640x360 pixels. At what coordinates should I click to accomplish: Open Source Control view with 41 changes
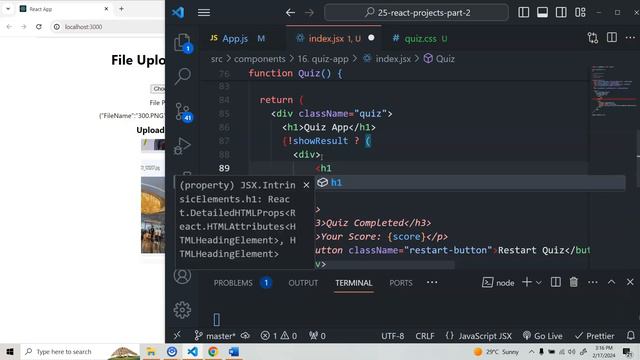coord(182,111)
